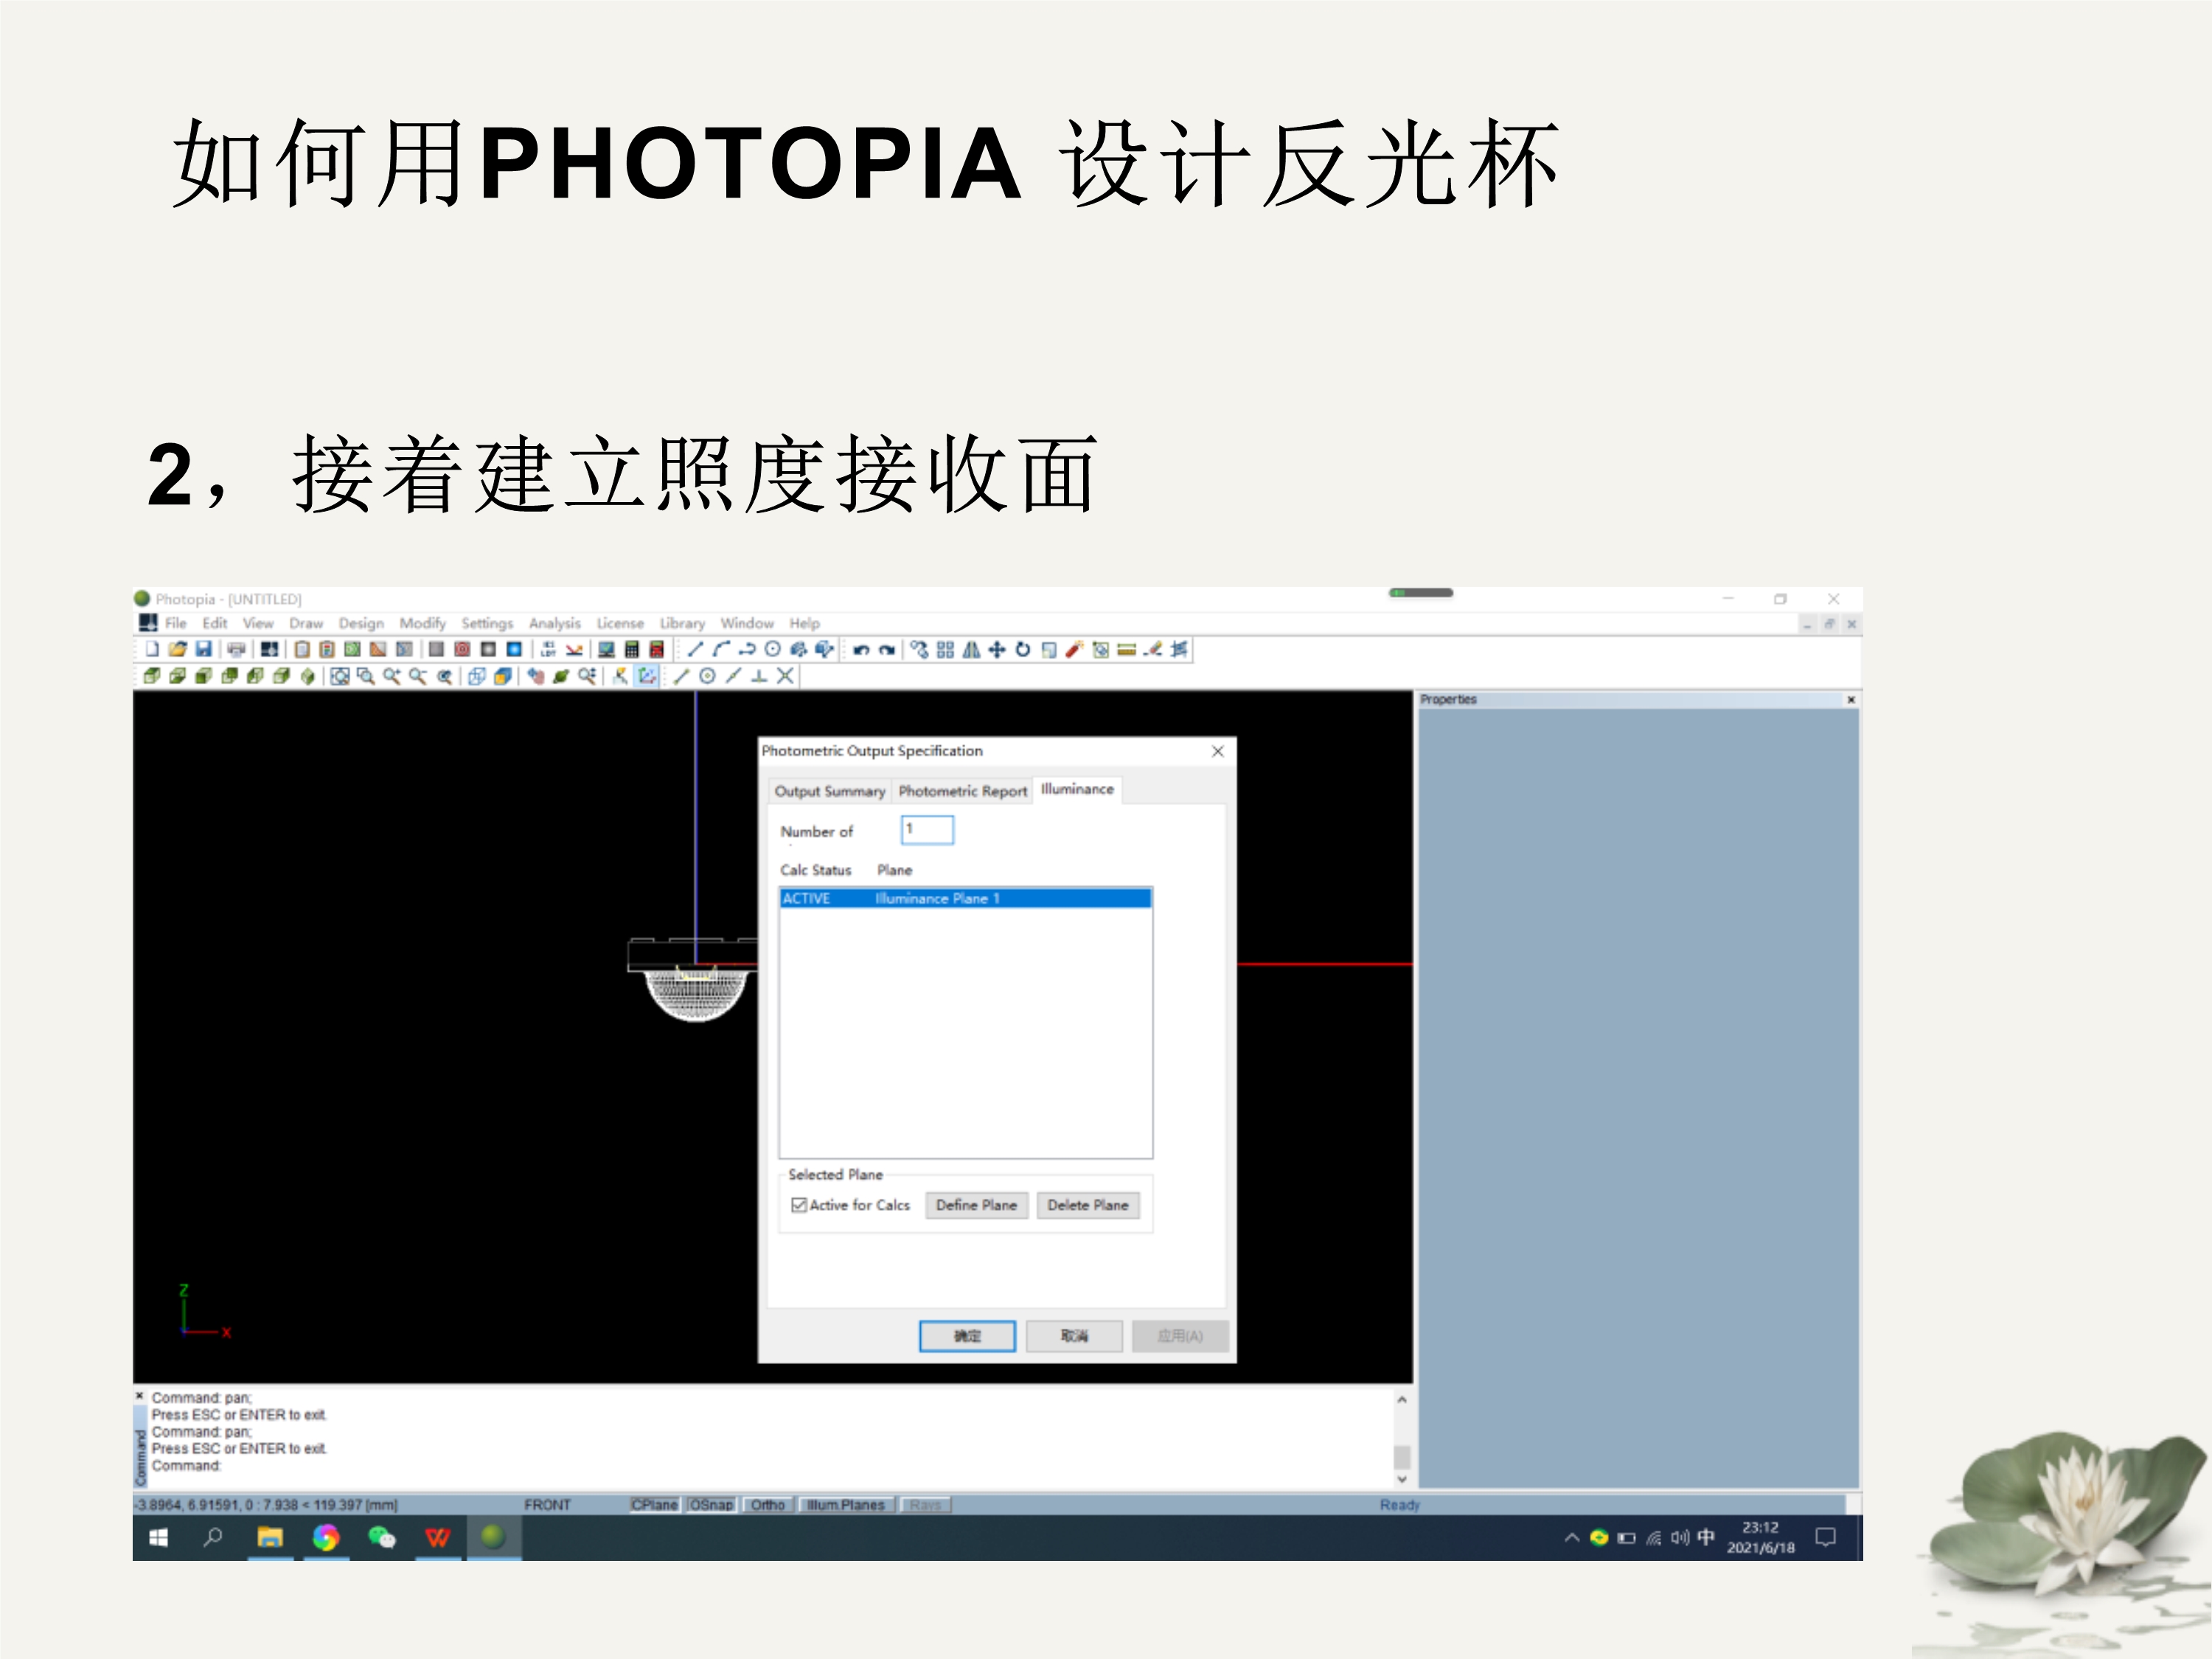
Task: Expand hidden system tray icons chevron
Action: (x=1571, y=1538)
